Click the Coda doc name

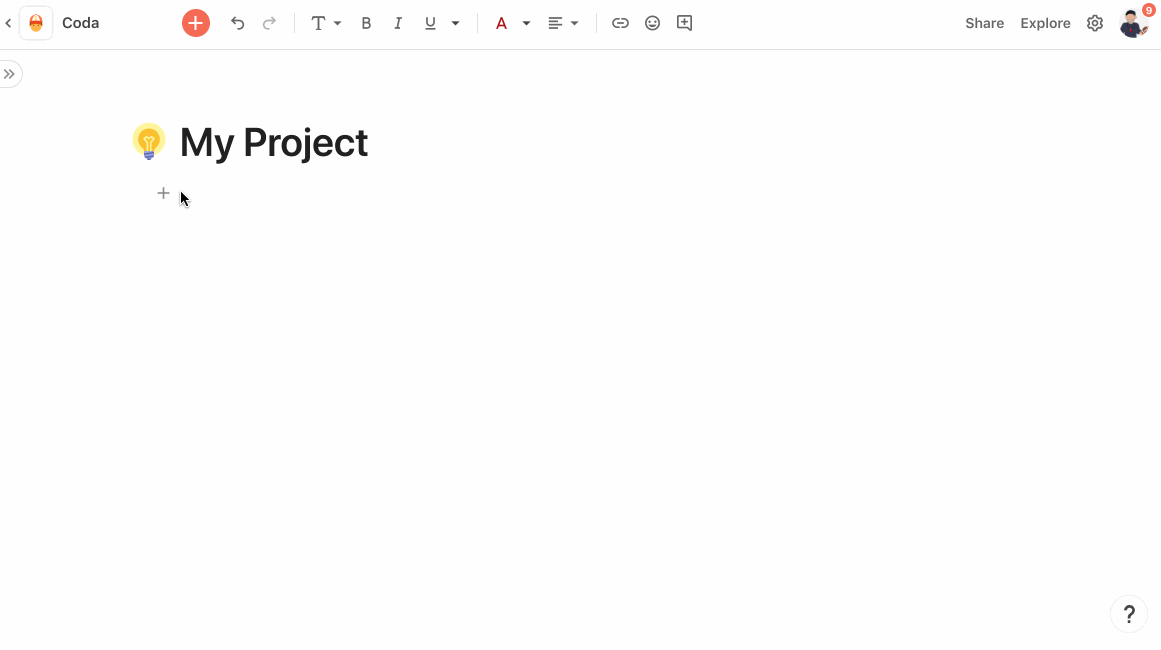point(81,23)
